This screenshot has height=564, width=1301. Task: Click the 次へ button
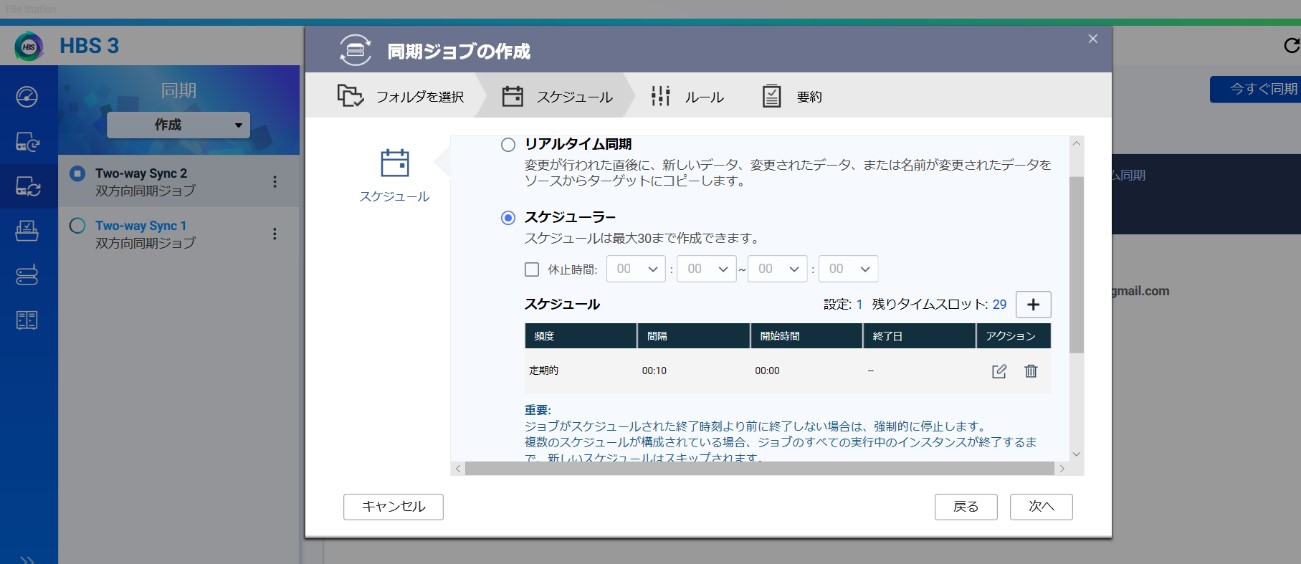tap(1041, 507)
